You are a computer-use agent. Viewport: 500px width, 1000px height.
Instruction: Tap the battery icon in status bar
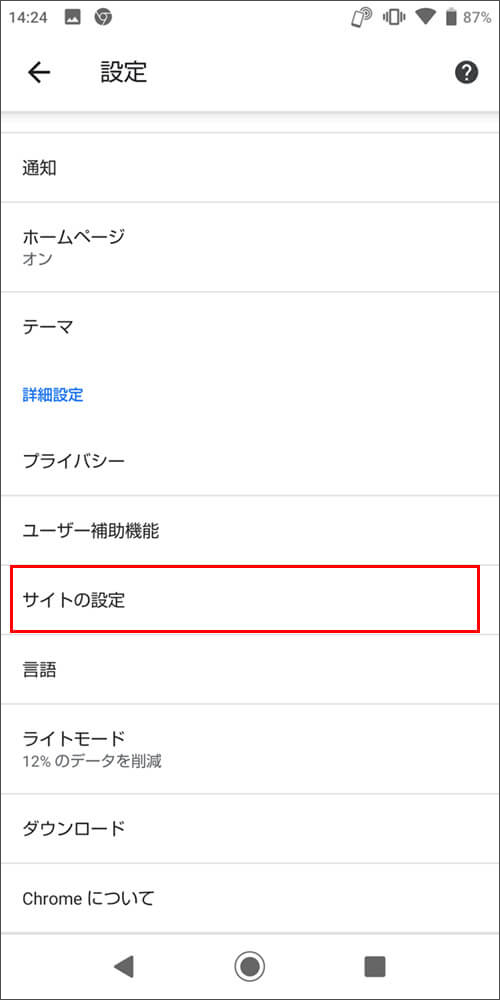point(452,18)
